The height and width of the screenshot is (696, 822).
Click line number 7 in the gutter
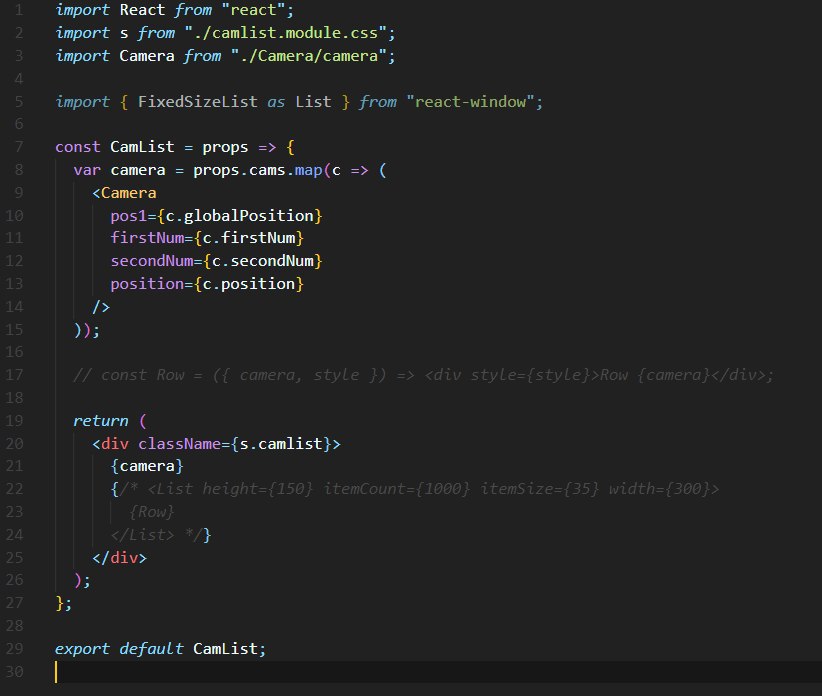tap(19, 147)
